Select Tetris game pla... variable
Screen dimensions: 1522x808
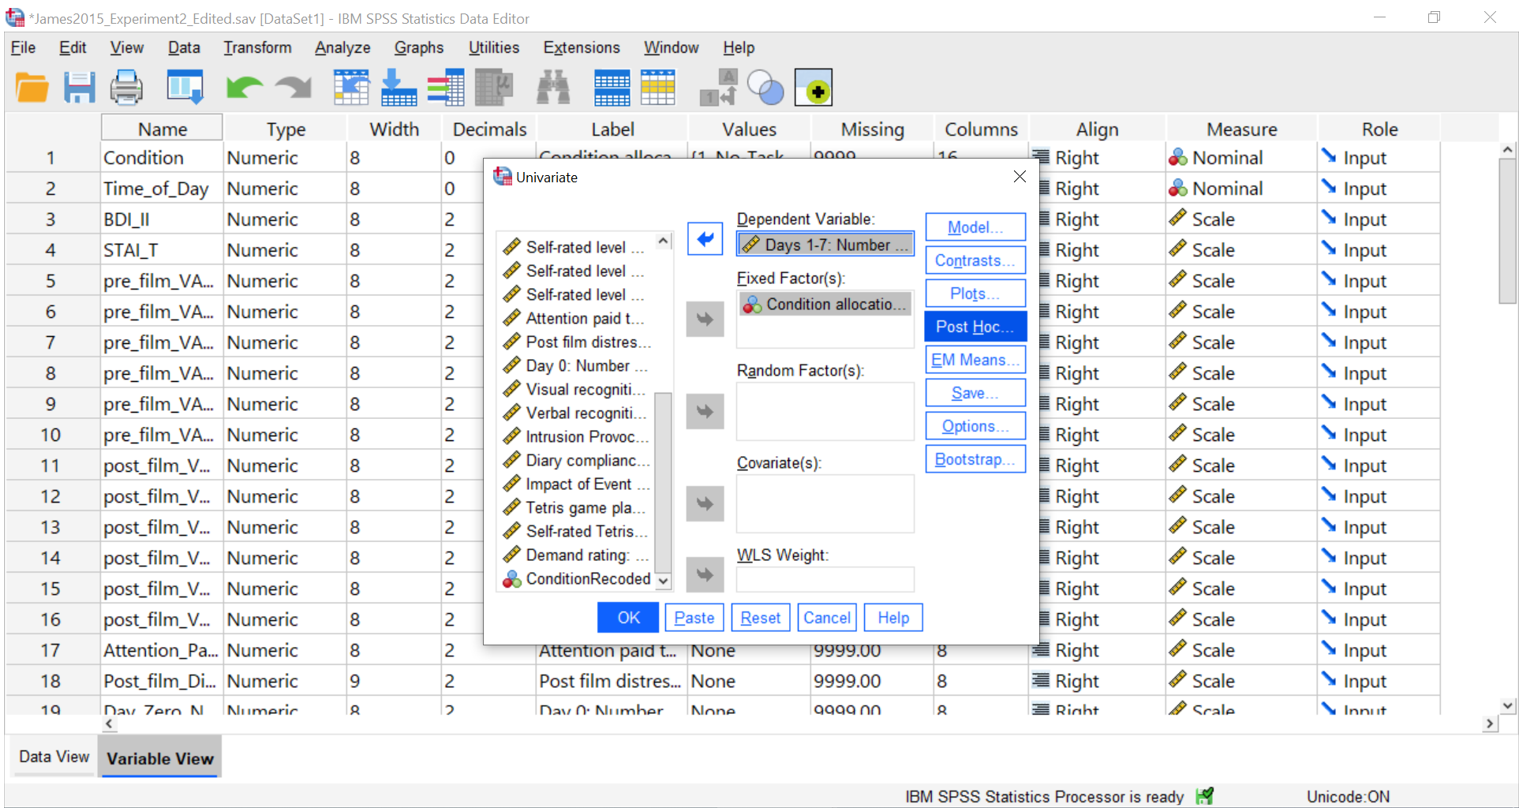pos(577,507)
